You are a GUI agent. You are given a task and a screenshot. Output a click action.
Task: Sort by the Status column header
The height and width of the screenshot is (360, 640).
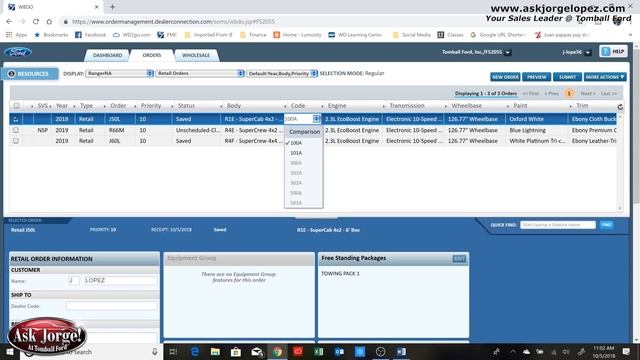coord(186,106)
